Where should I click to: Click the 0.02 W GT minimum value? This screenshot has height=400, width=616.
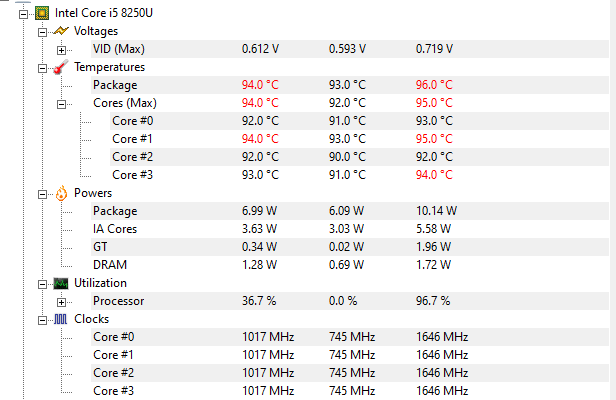(346, 247)
